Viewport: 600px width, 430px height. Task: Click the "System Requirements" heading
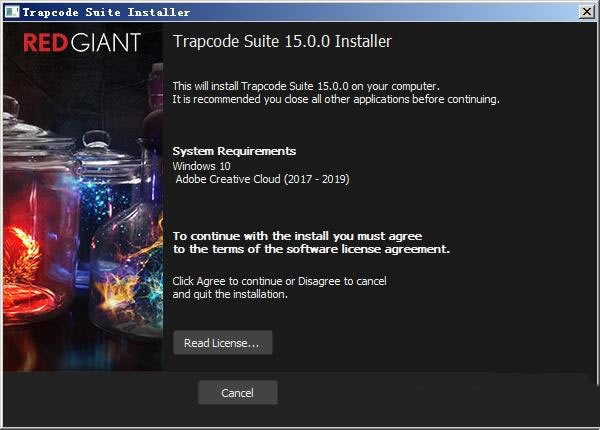click(234, 151)
